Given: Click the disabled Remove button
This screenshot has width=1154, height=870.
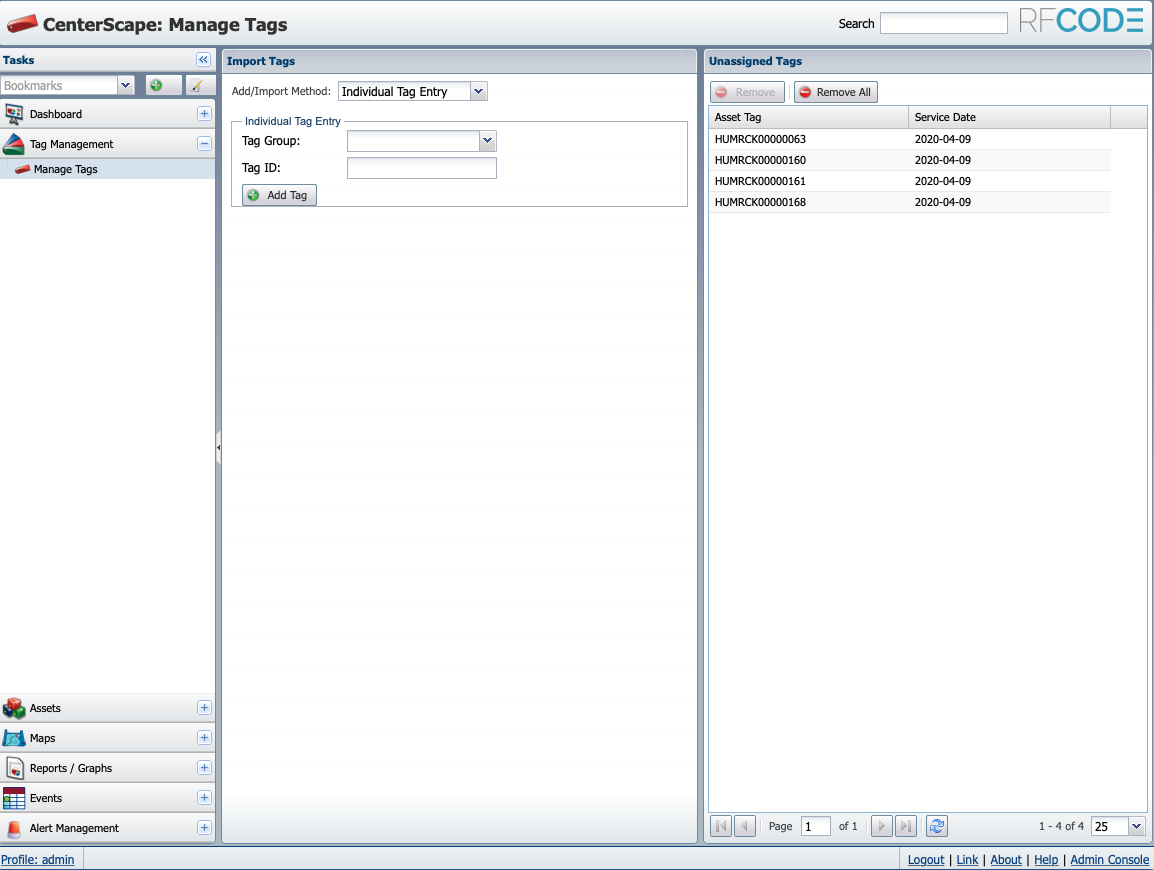Looking at the screenshot, I should [747, 92].
